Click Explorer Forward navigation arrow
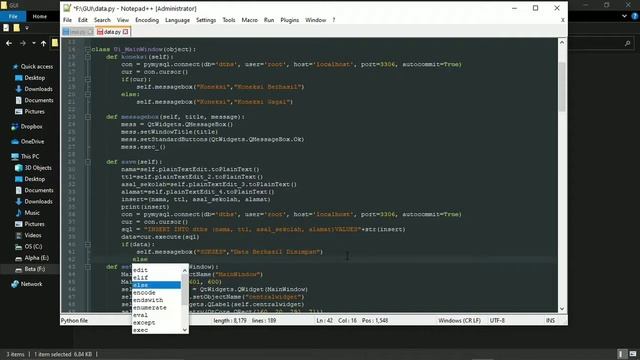The width and height of the screenshot is (640, 360). coord(22,43)
